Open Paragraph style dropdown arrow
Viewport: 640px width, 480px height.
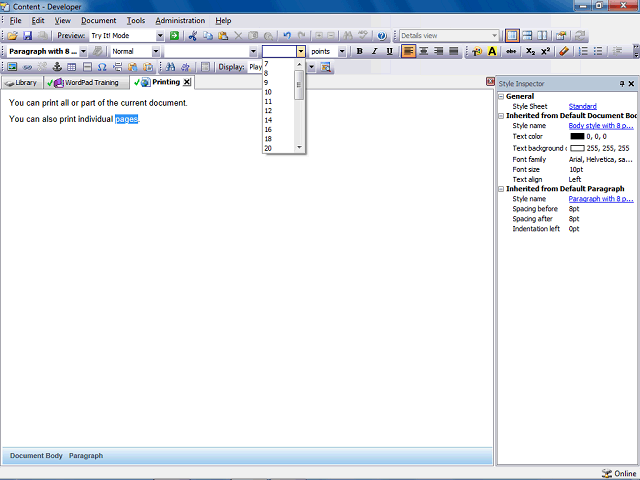pyautogui.click(x=83, y=51)
